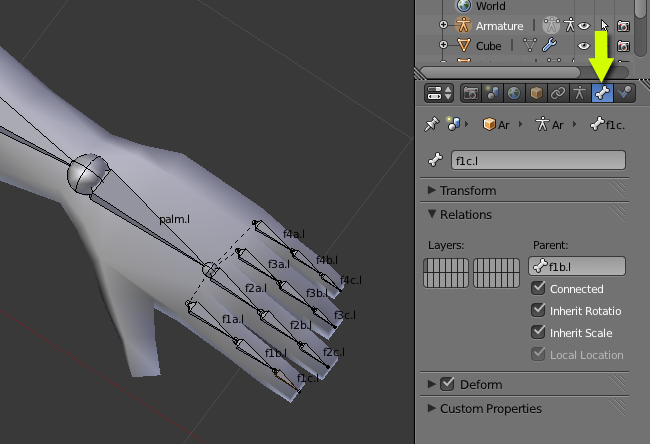
Task: Expand the Cube tree row
Action: 443,44
